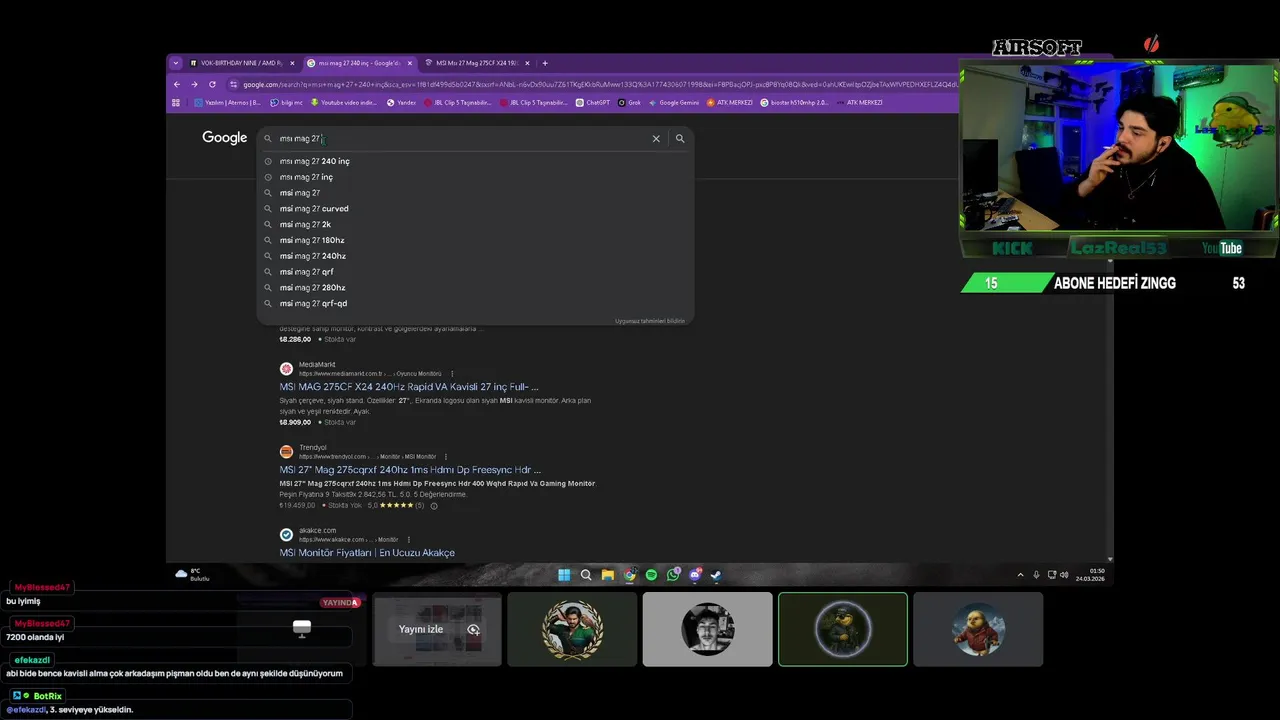Open the taskbar clock and date

1090,575
